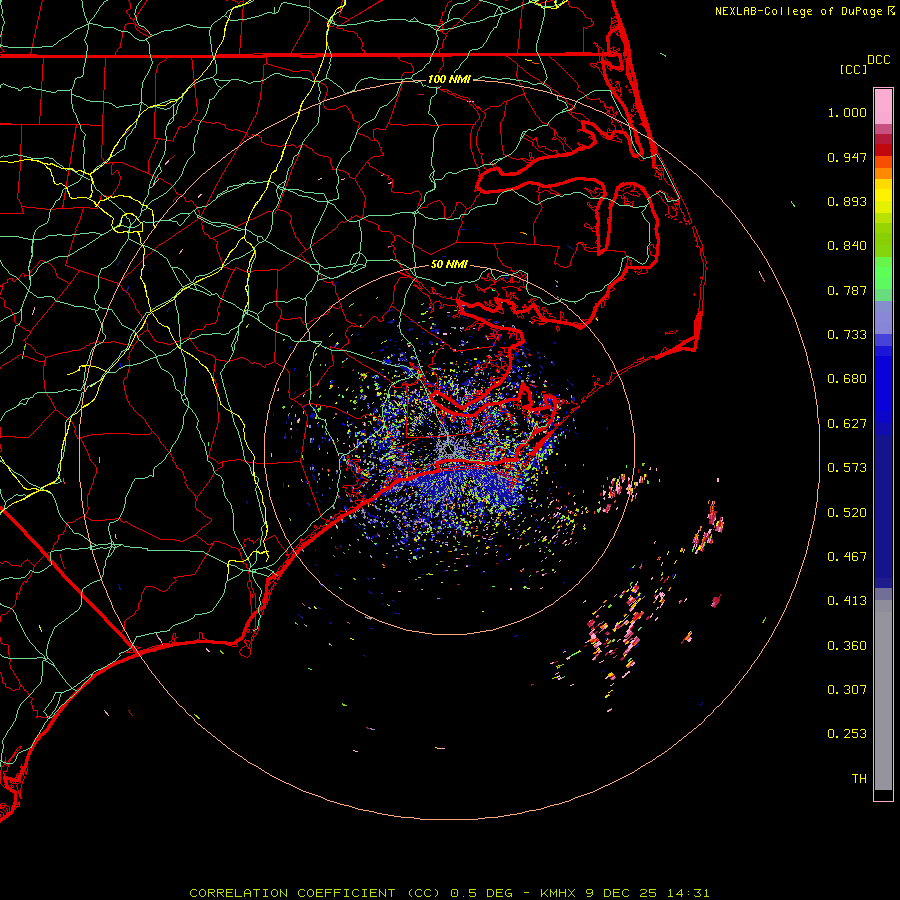Select the 0.253 legend value
This screenshot has height=900, width=900.
point(847,734)
